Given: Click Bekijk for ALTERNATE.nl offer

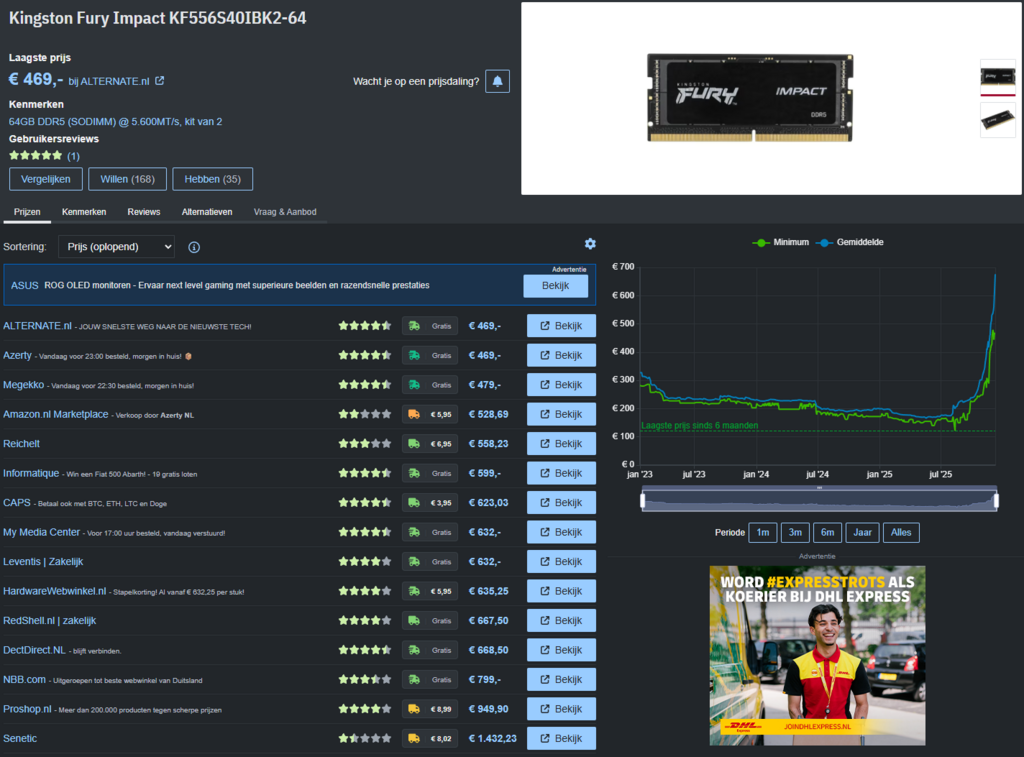Looking at the screenshot, I should 562,326.
